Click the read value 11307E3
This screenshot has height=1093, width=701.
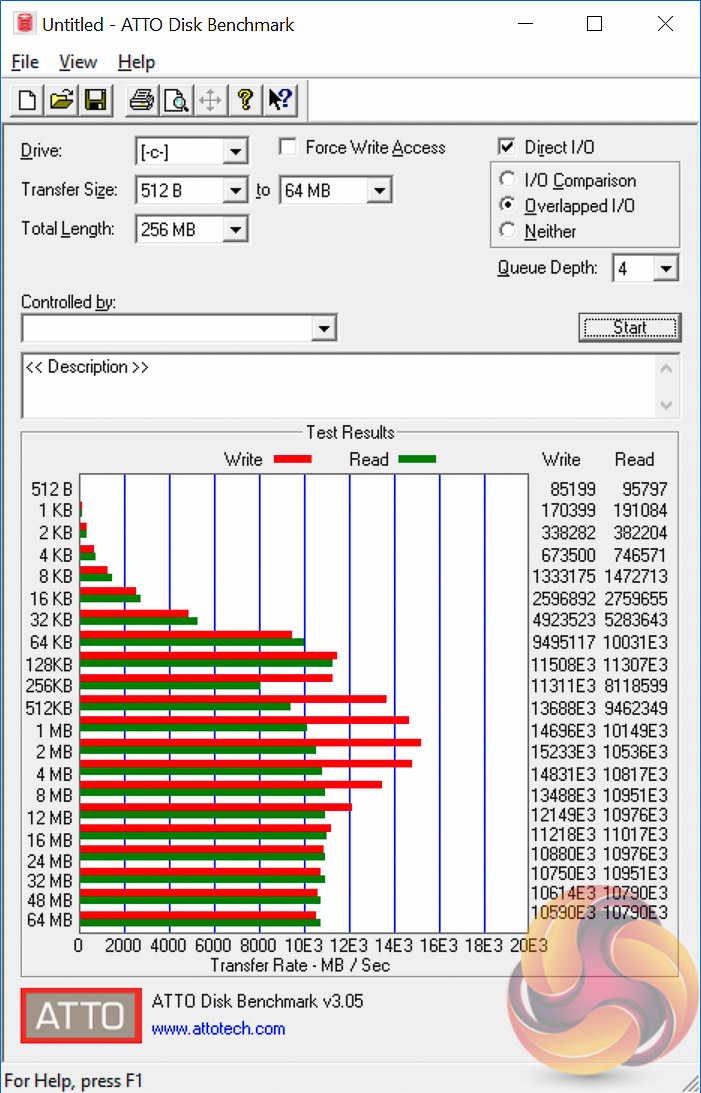(635, 665)
